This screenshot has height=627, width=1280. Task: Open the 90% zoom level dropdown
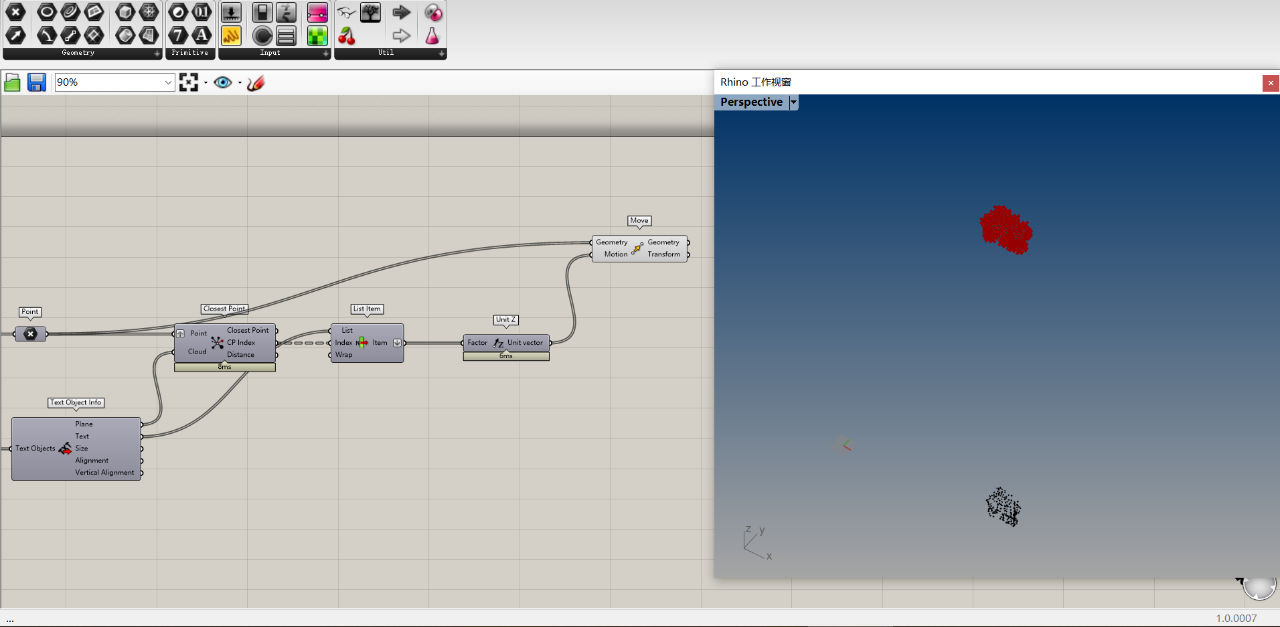(x=168, y=83)
